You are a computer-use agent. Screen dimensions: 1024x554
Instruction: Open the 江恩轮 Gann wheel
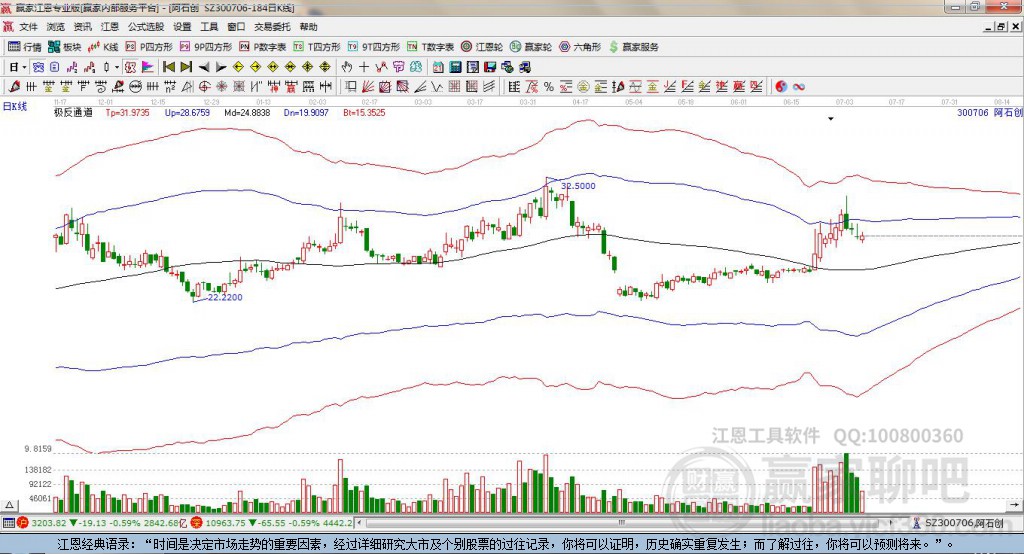pyautogui.click(x=482, y=47)
